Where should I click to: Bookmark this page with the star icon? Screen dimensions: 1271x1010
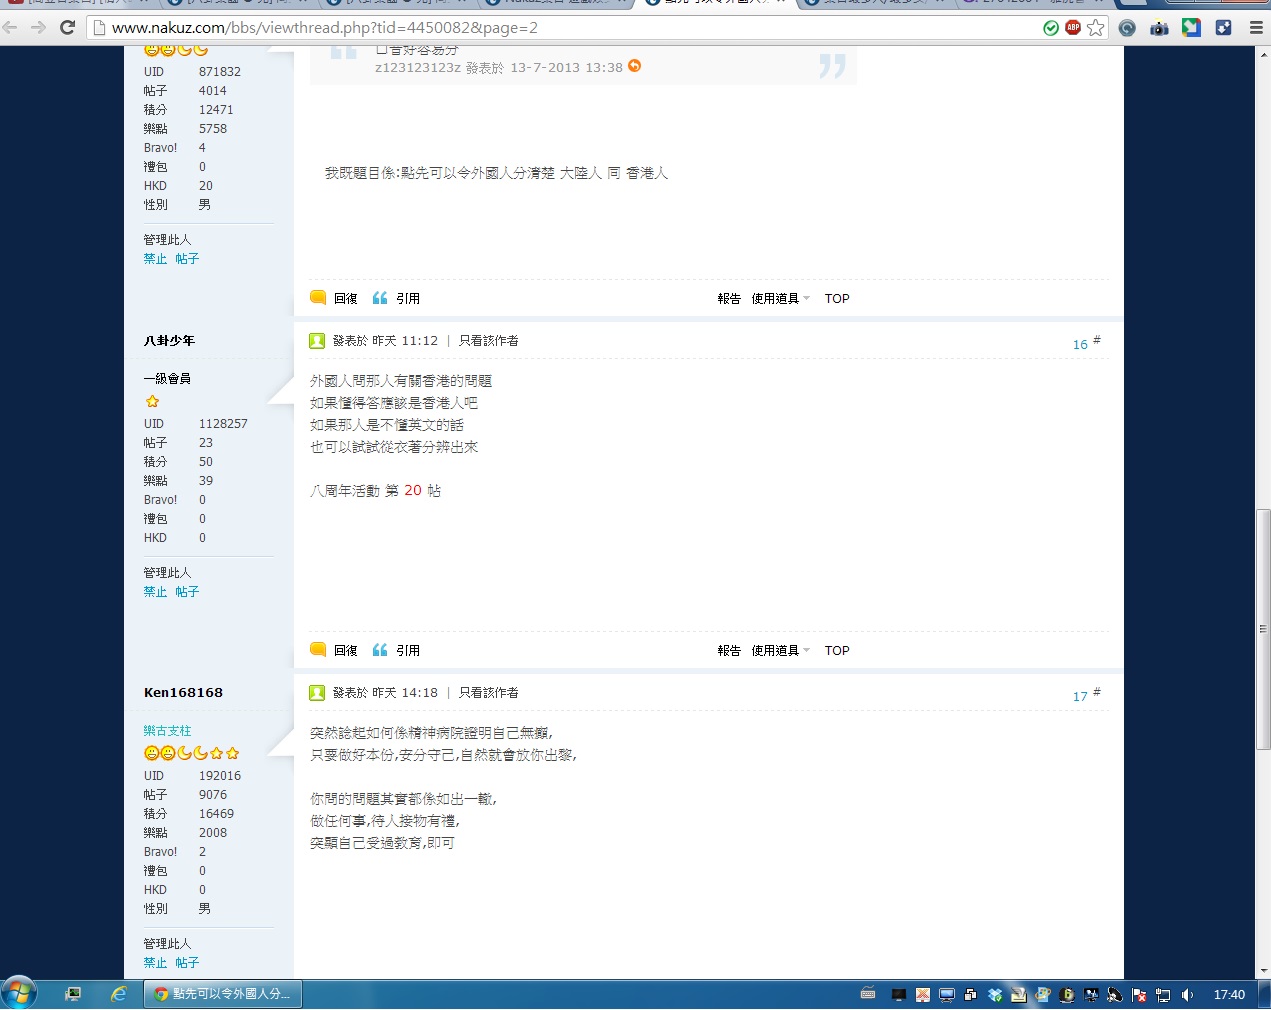[1096, 28]
